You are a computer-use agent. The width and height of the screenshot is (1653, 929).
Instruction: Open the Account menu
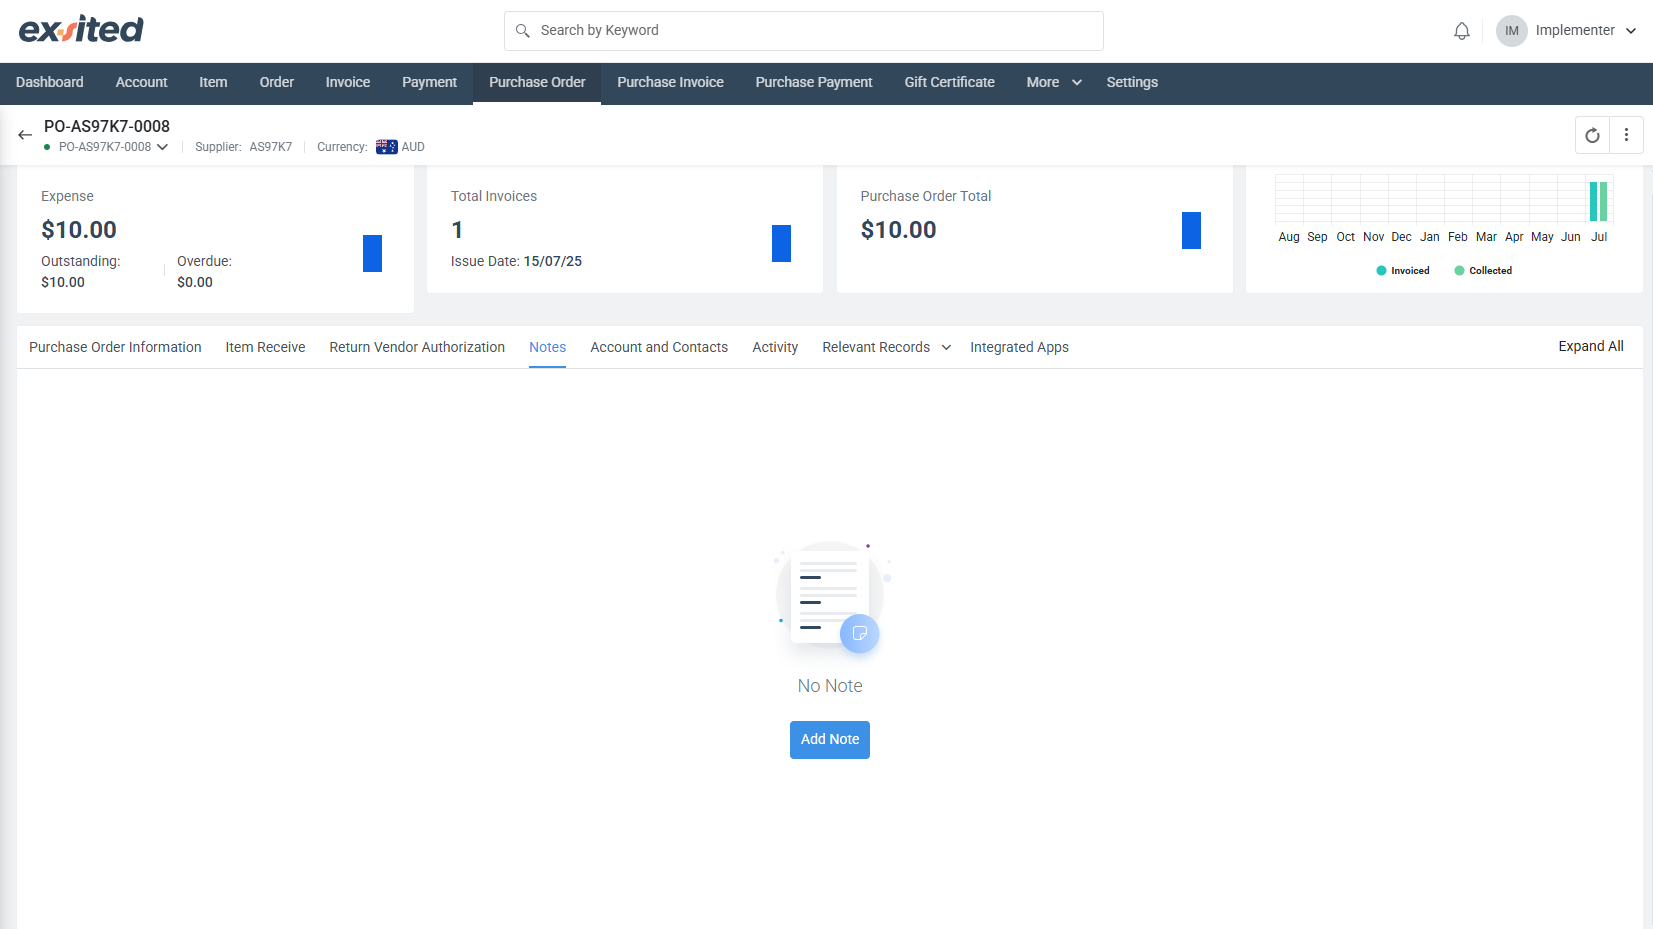[141, 83]
